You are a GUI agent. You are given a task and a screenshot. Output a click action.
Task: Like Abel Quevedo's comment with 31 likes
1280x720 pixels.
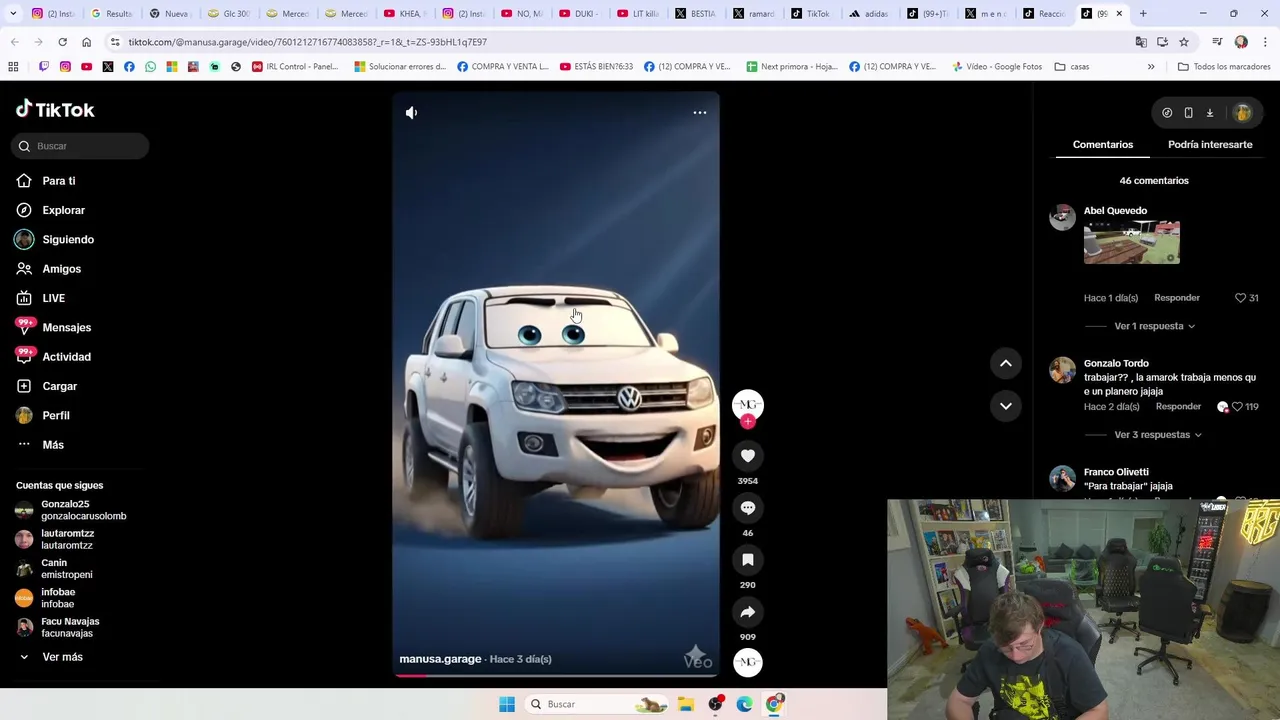1240,298
